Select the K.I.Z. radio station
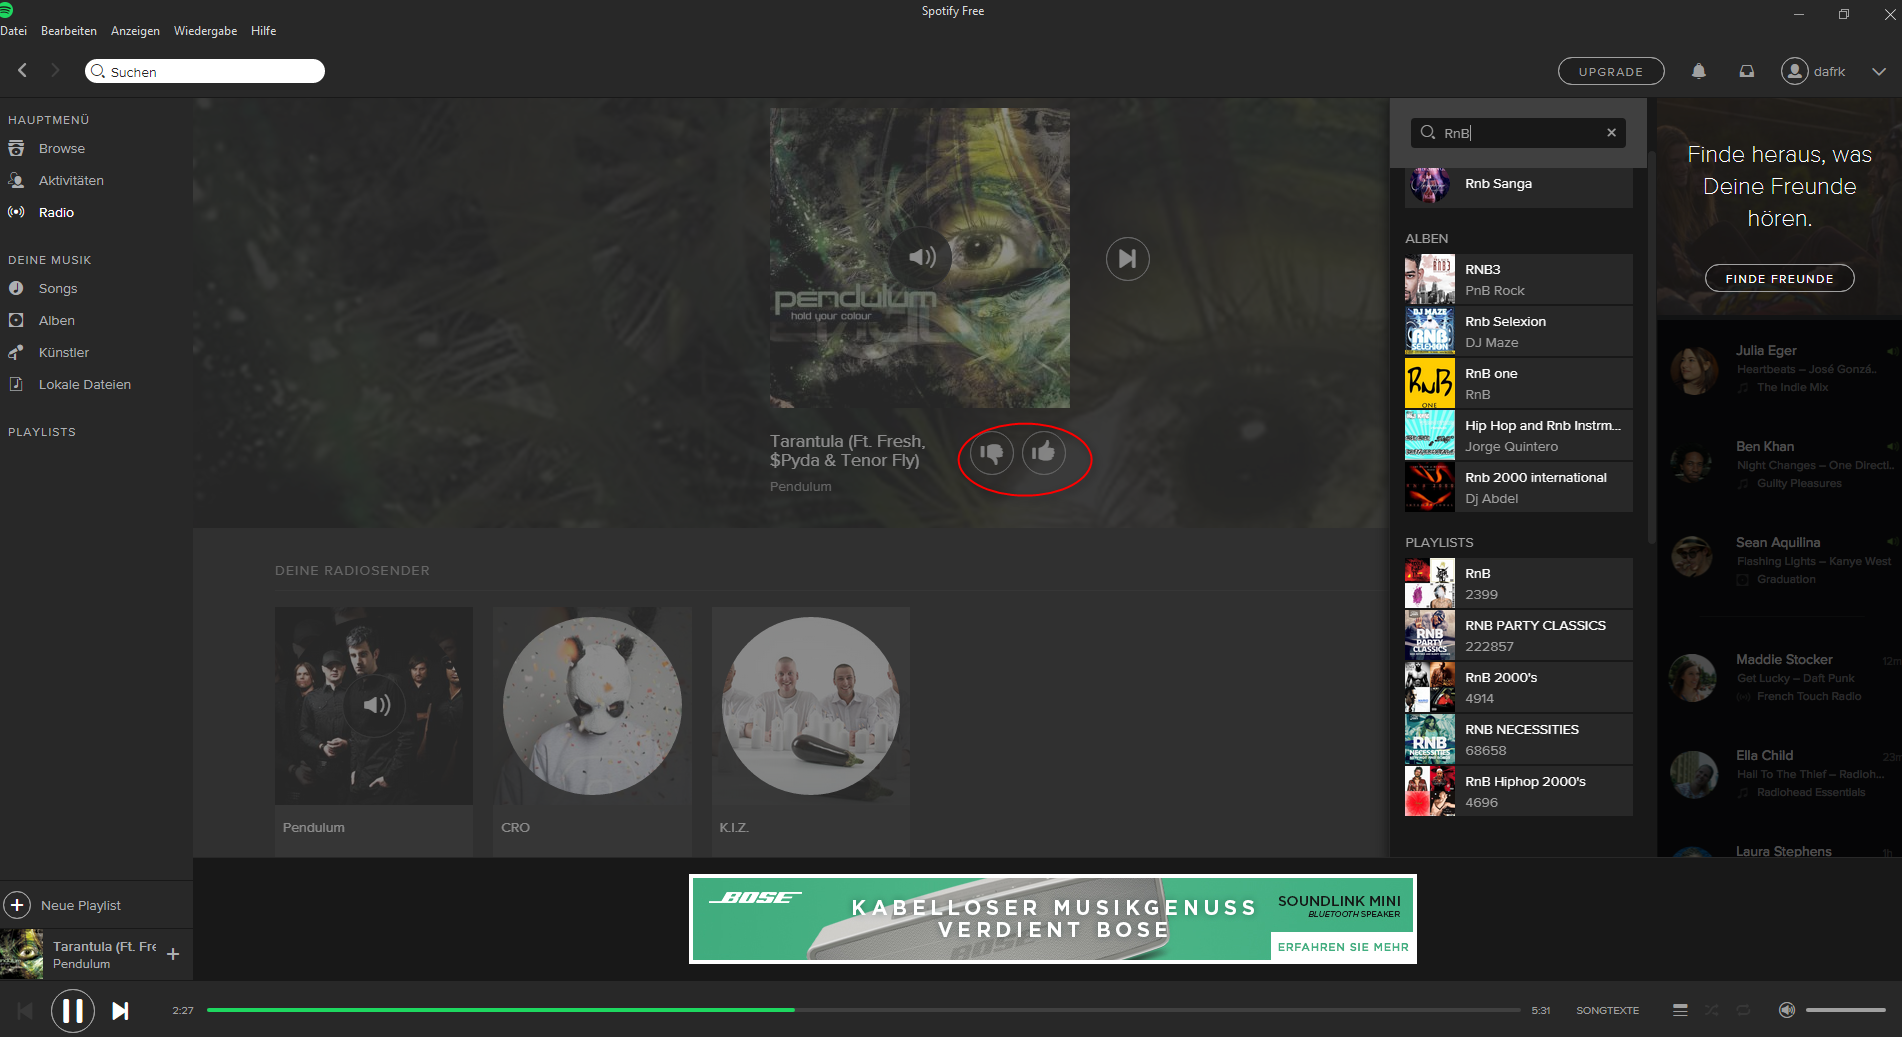Image resolution: width=1902 pixels, height=1037 pixels. (811, 730)
